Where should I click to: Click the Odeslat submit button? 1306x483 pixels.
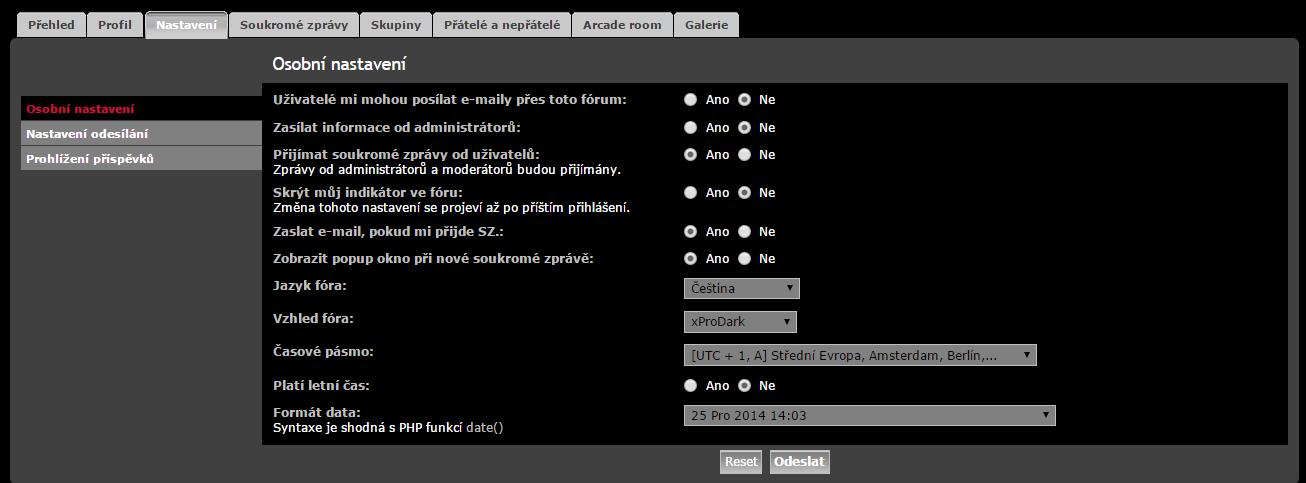799,462
